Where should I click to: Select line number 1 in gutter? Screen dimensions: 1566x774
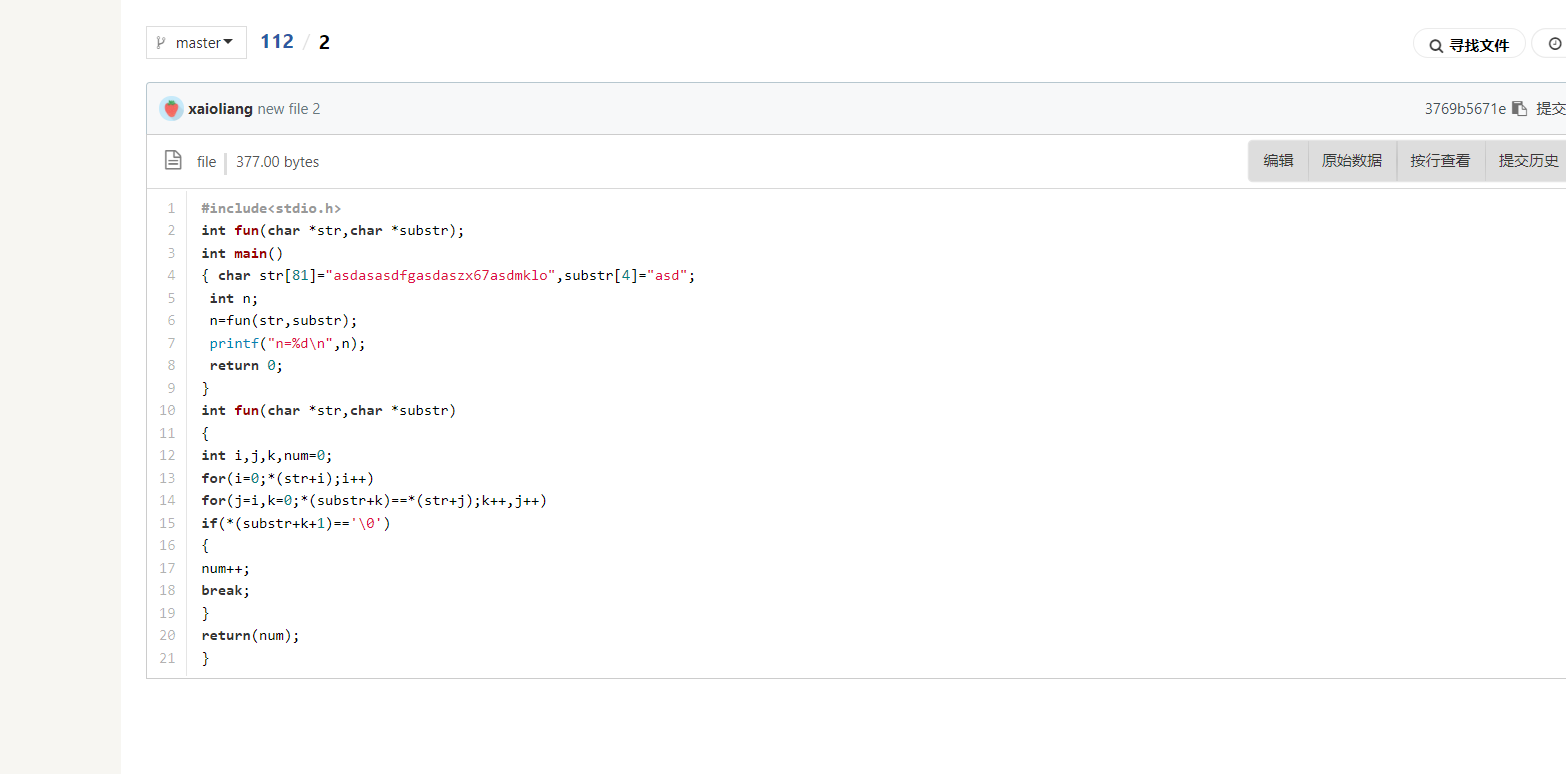tap(171, 208)
